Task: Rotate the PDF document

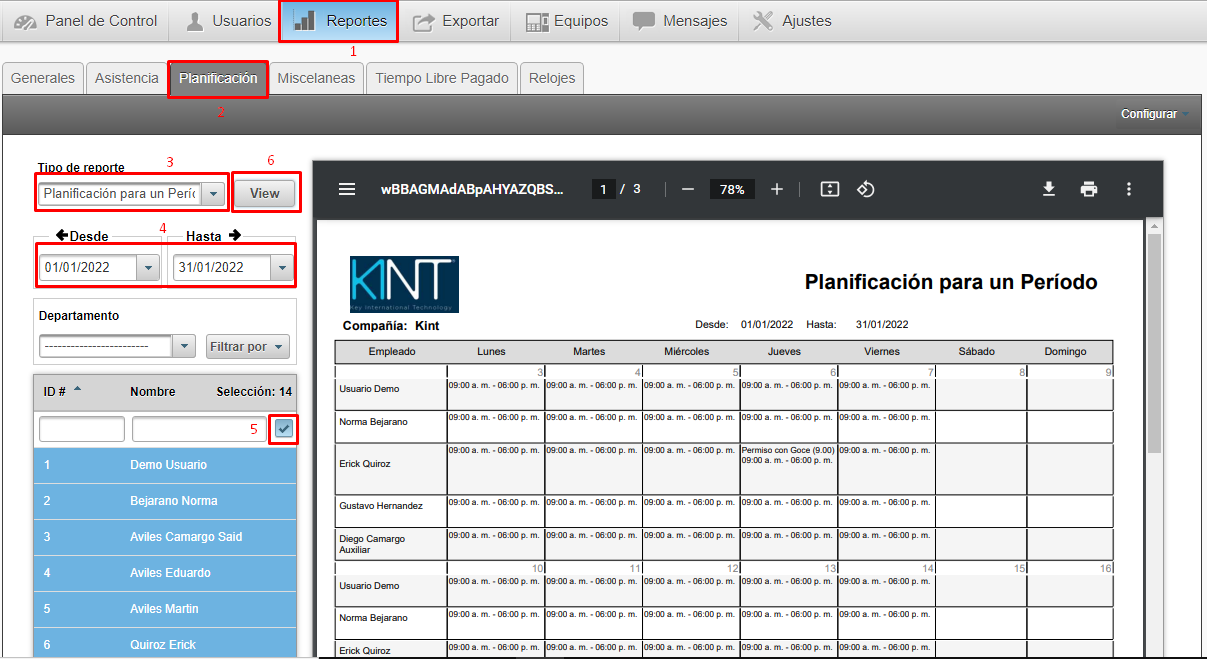Action: (866, 189)
